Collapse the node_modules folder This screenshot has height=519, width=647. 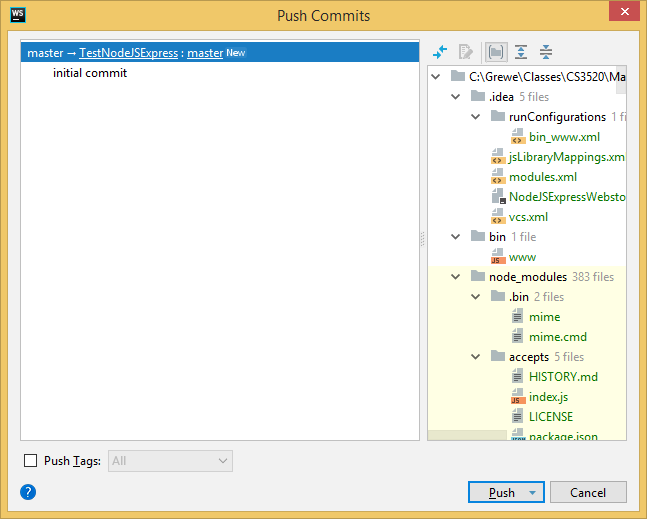(x=455, y=277)
